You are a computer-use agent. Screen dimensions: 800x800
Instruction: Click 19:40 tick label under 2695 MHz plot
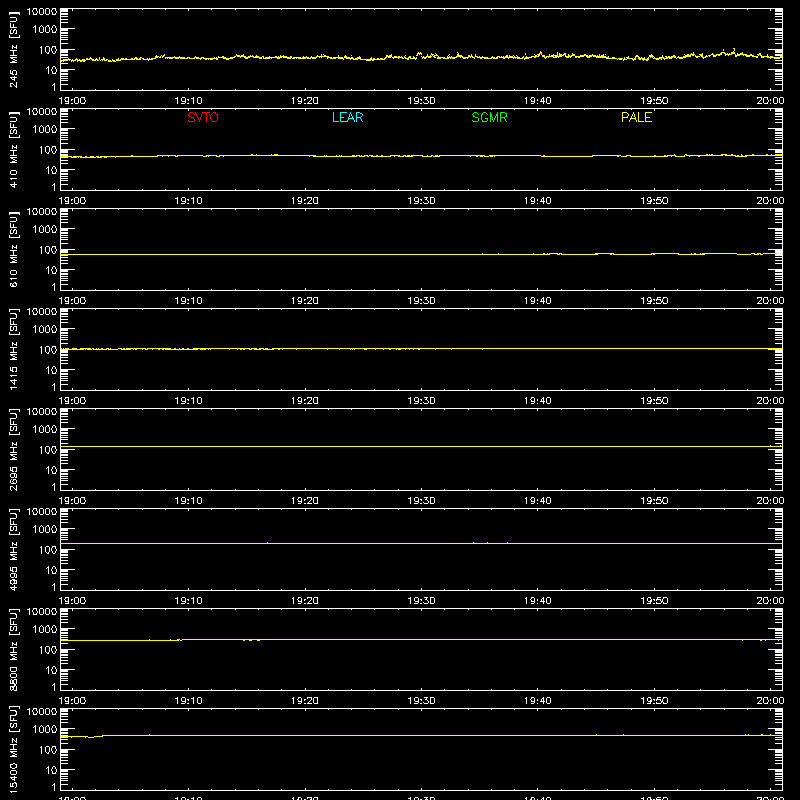point(538,501)
